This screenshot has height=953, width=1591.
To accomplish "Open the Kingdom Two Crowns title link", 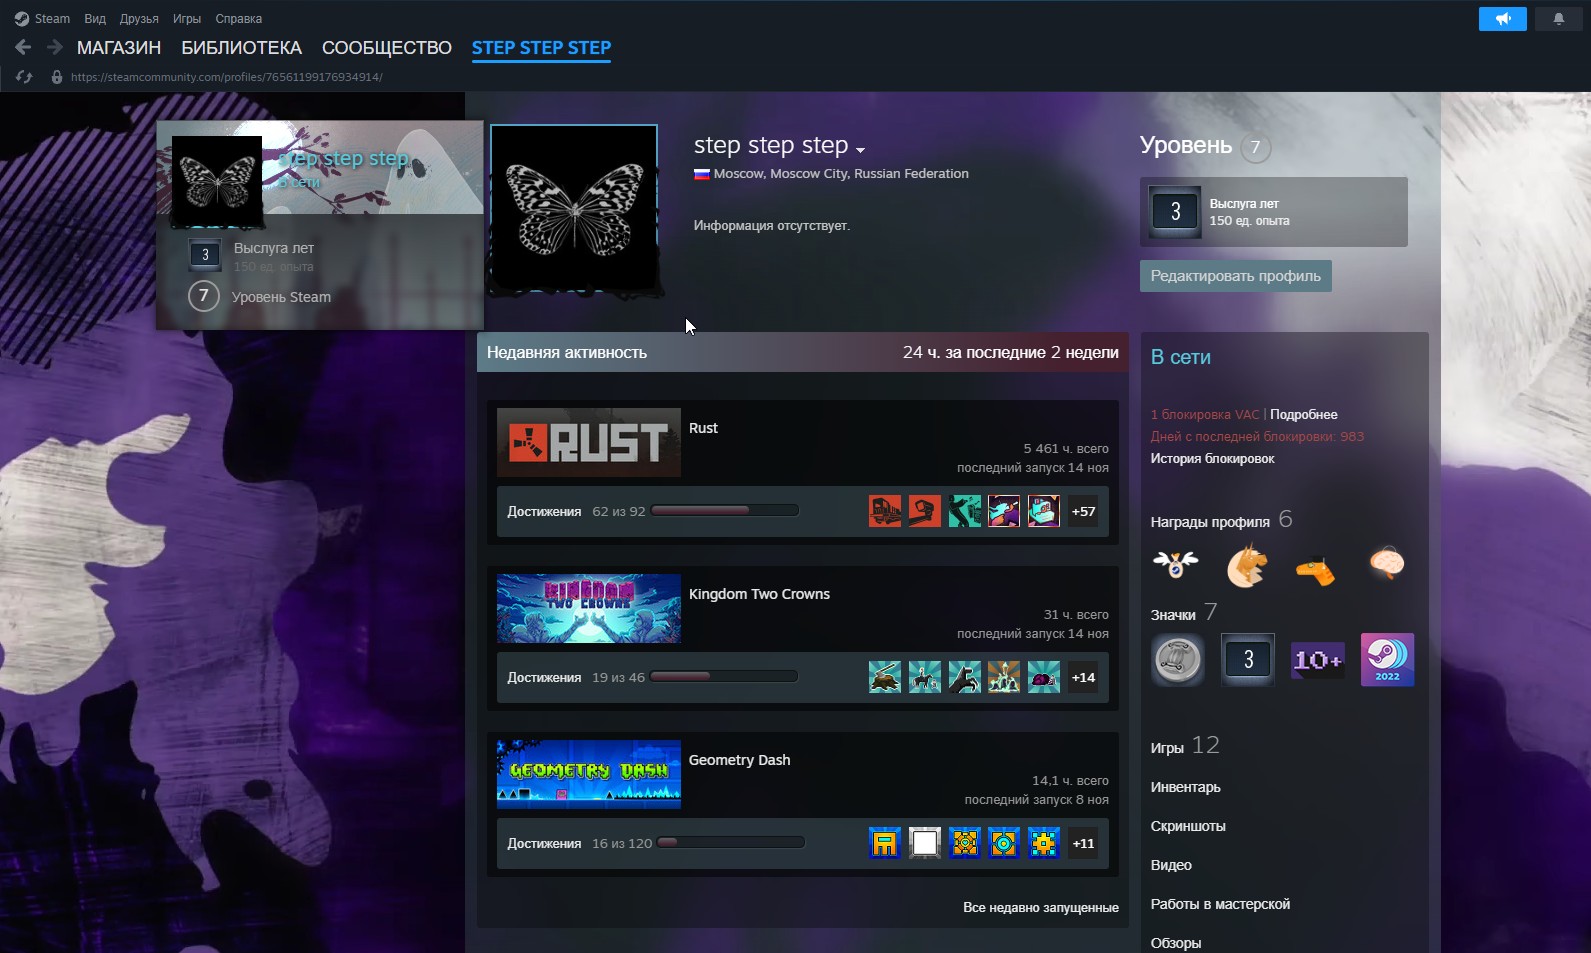I will pos(759,594).
